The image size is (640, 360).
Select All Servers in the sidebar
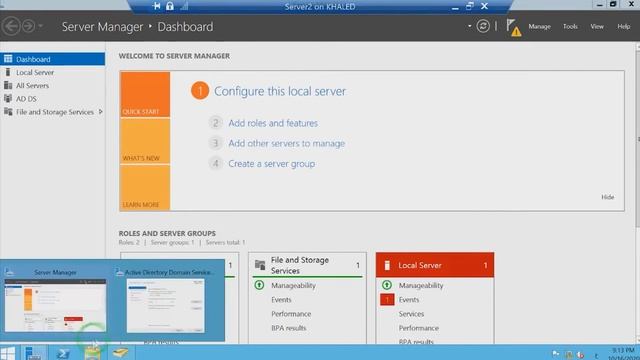pyautogui.click(x=53, y=85)
